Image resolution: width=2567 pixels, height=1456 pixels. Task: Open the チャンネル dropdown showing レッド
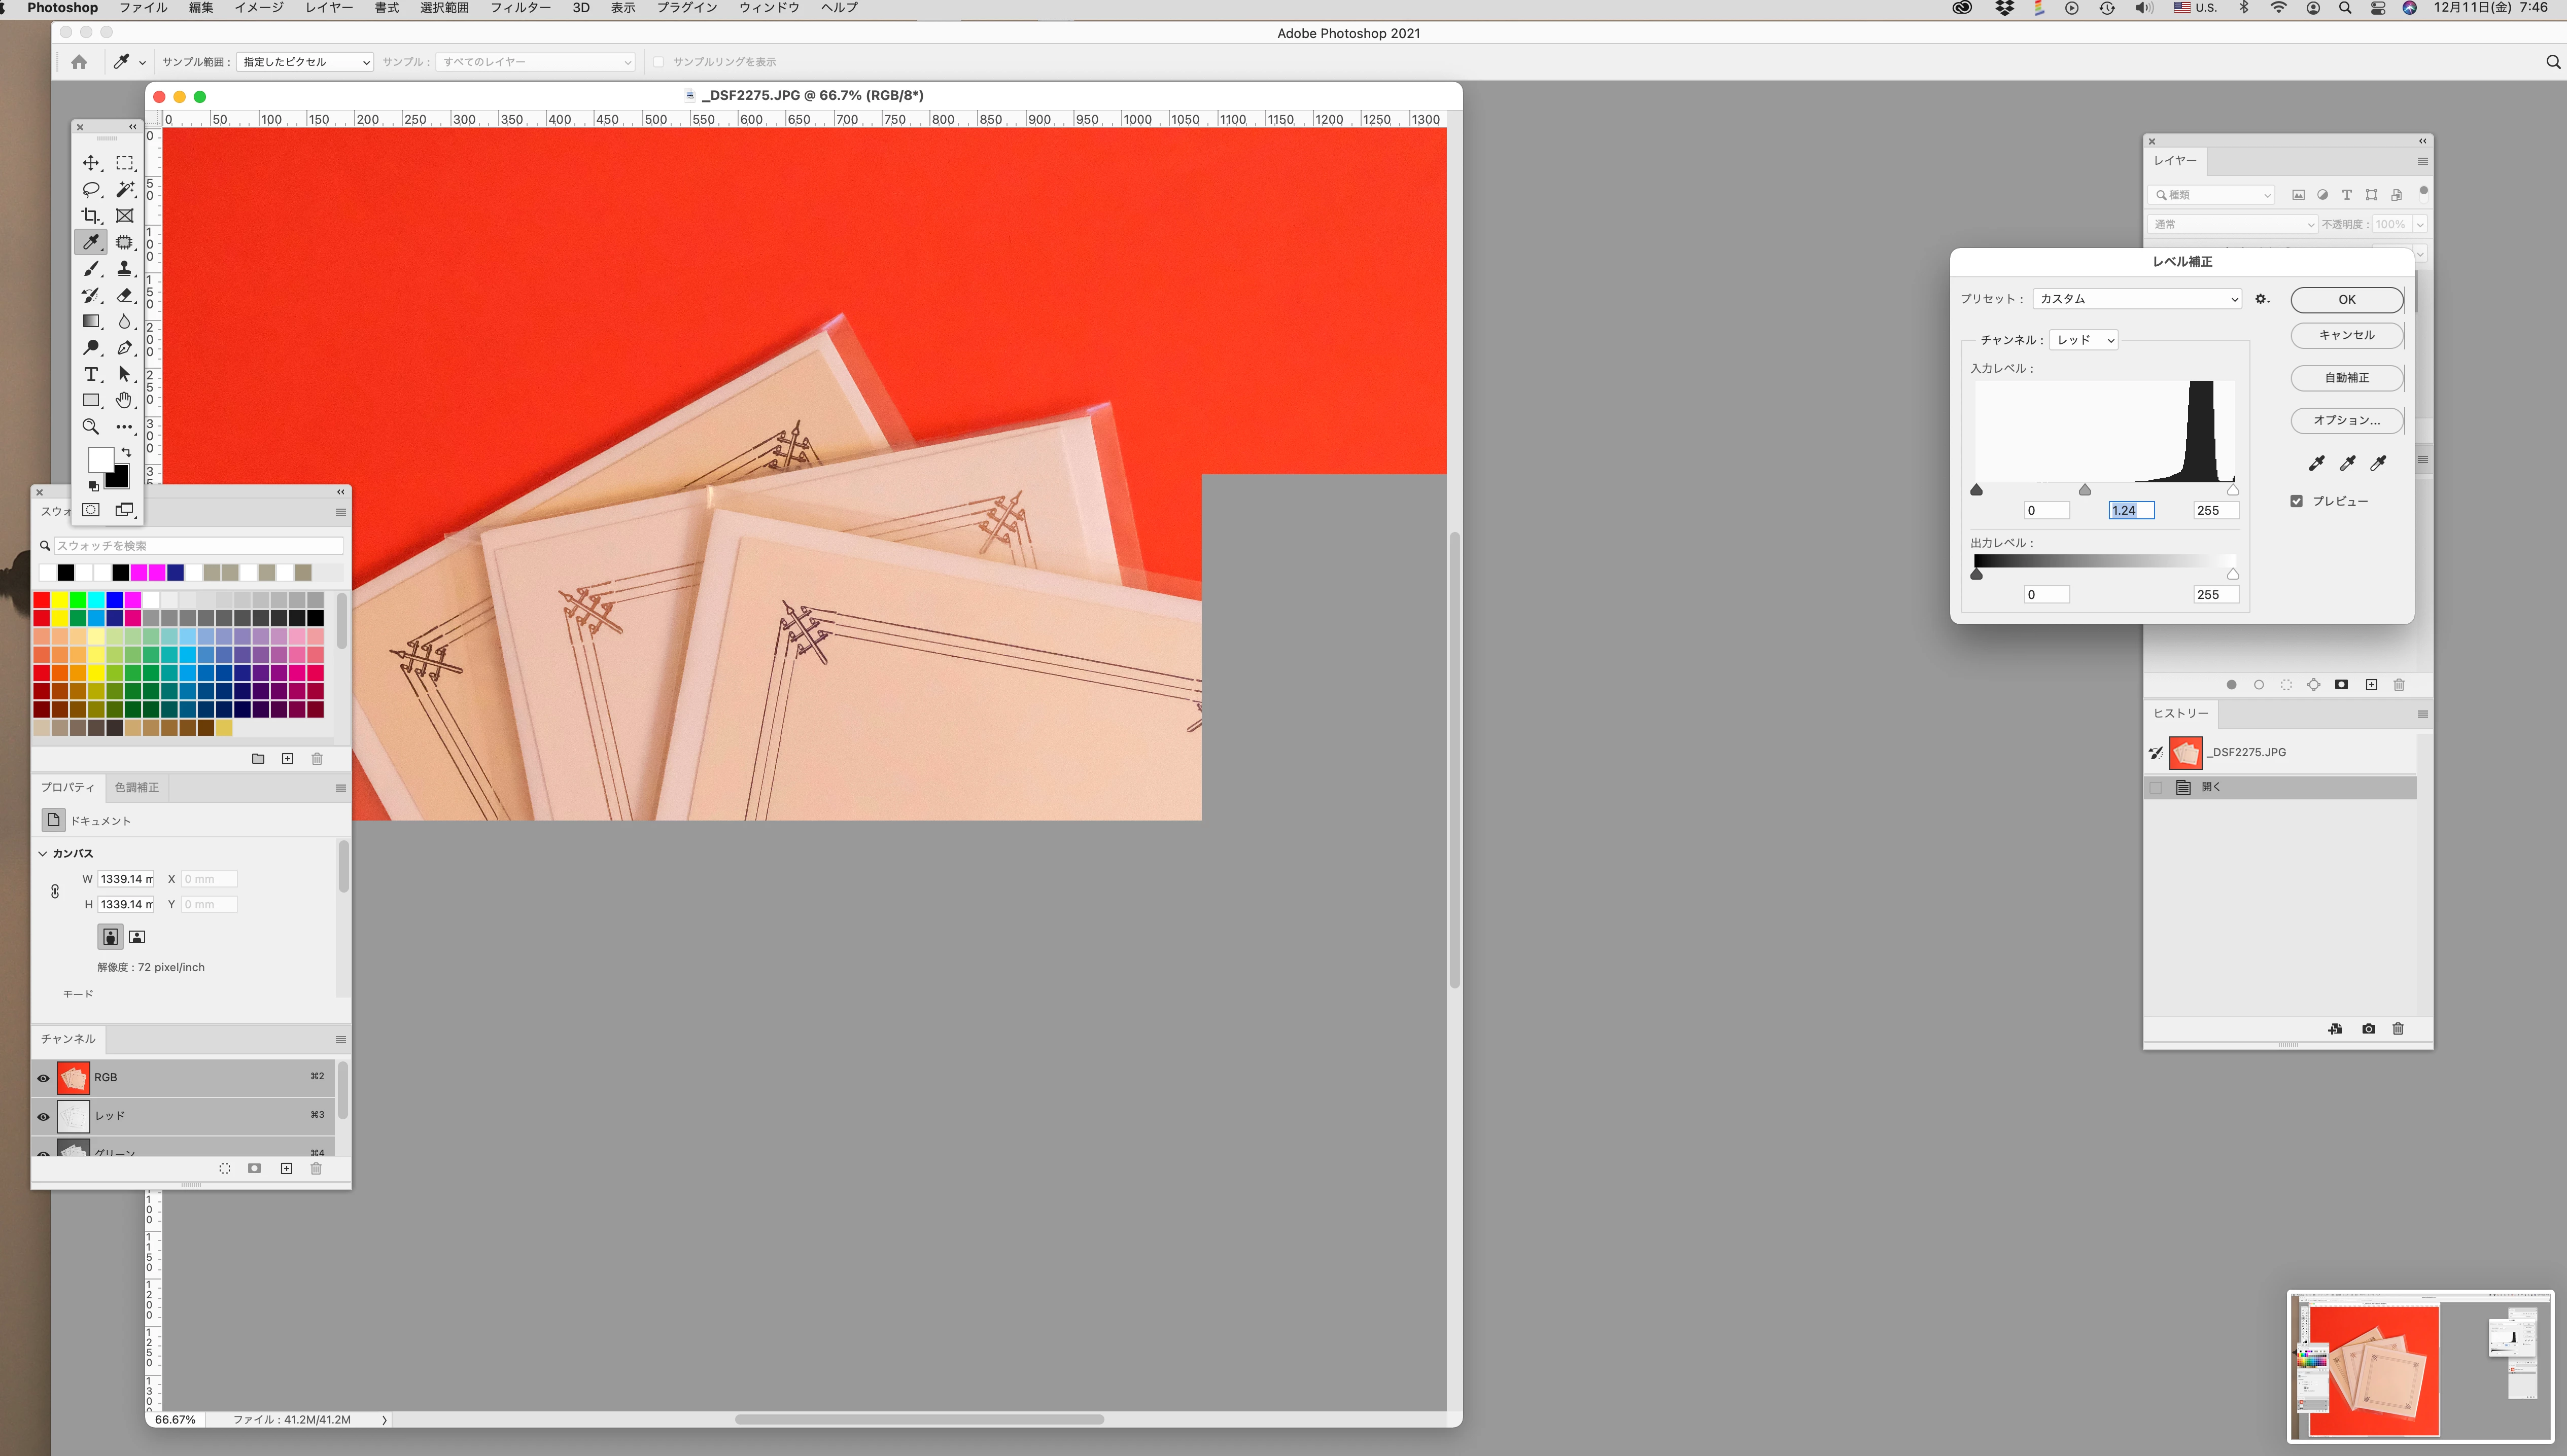2083,340
